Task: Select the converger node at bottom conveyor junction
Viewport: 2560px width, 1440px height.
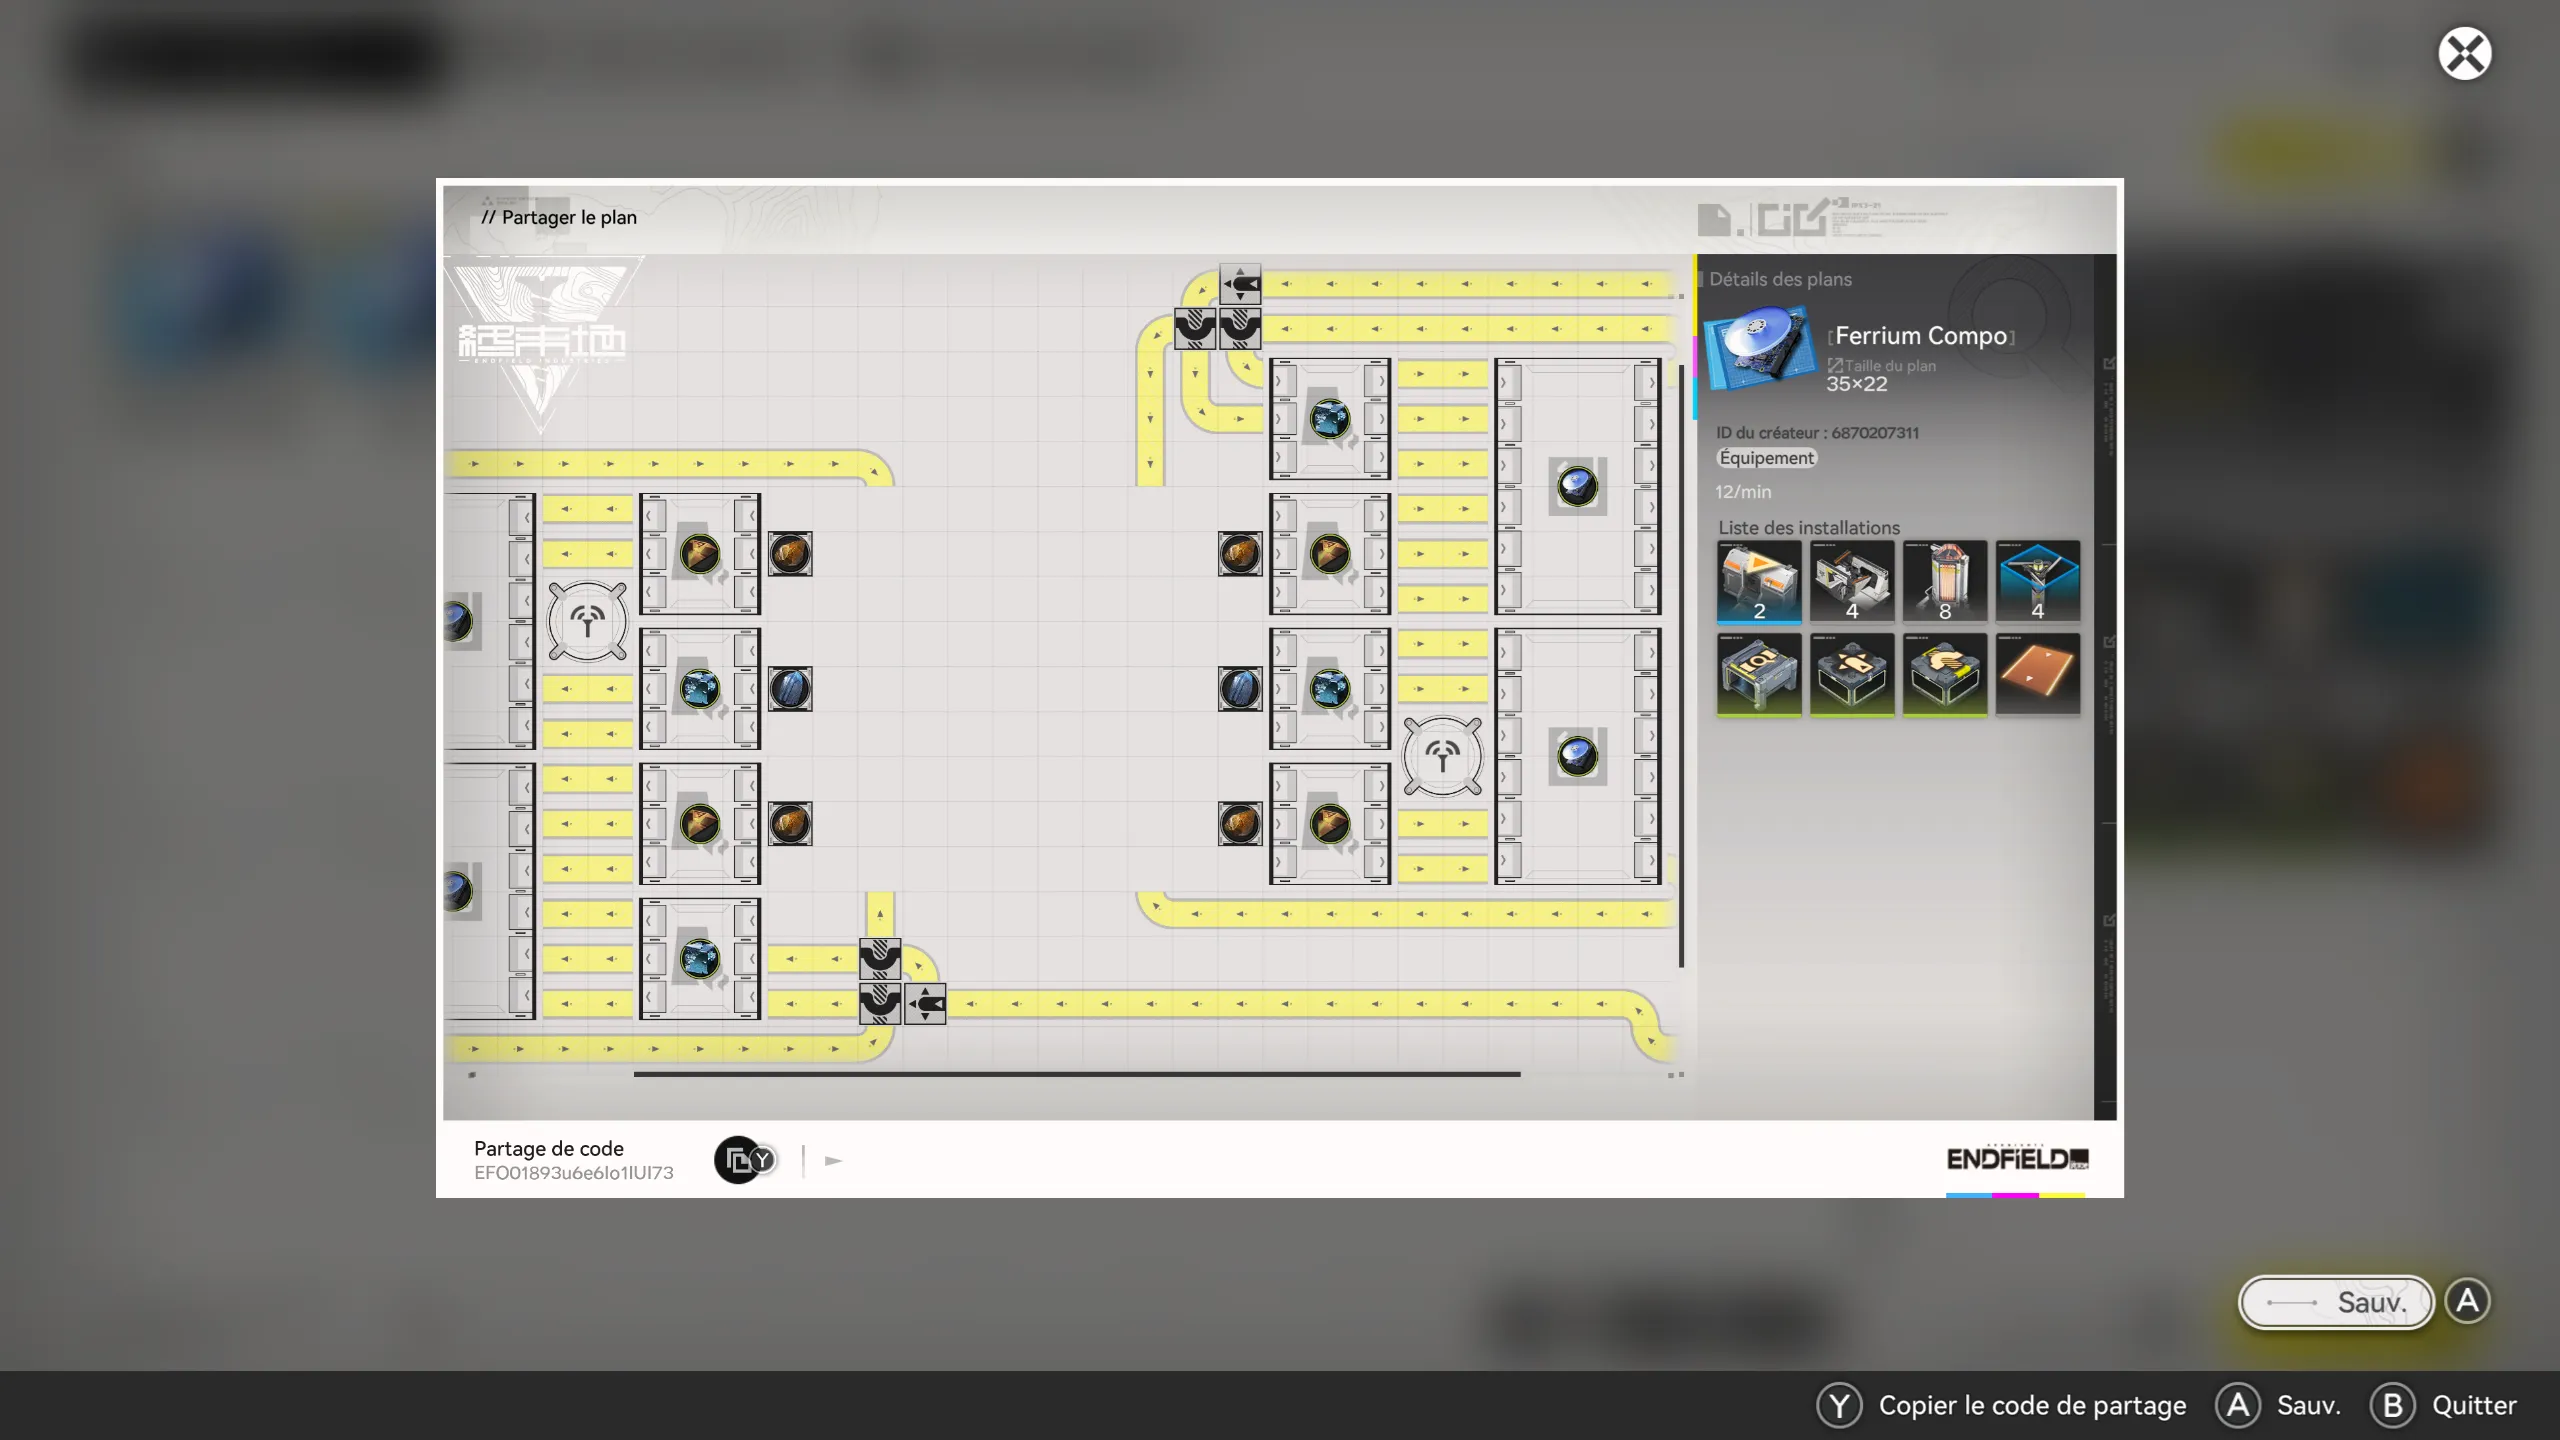Action: [x=925, y=1003]
